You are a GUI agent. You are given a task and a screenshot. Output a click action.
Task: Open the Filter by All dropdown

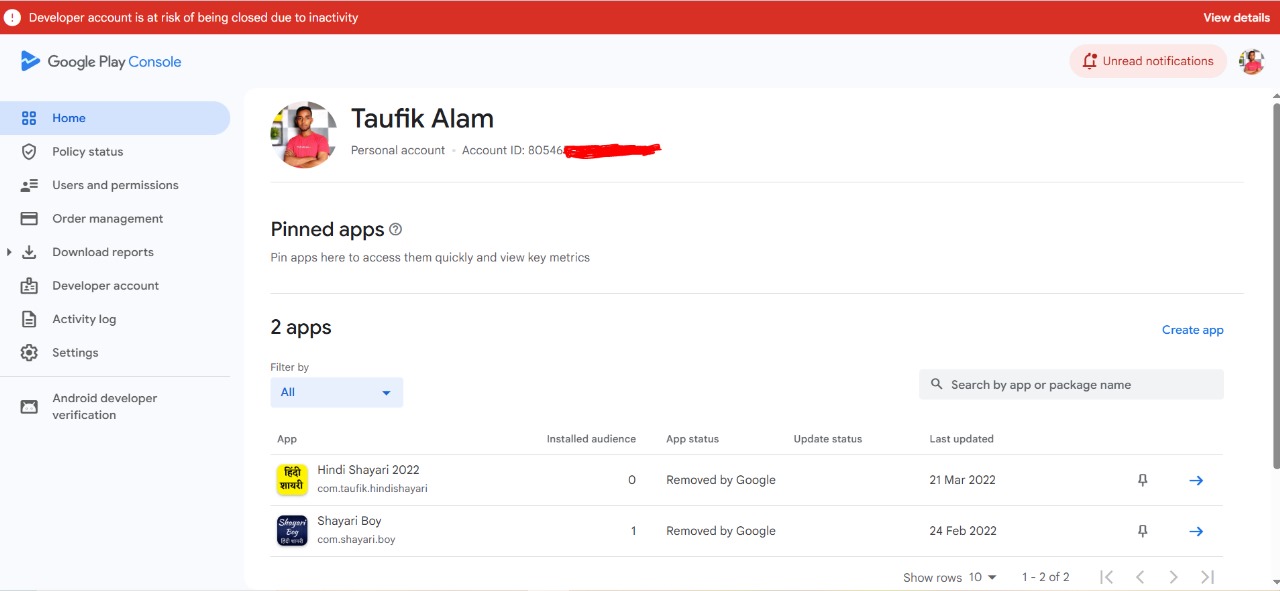click(336, 392)
